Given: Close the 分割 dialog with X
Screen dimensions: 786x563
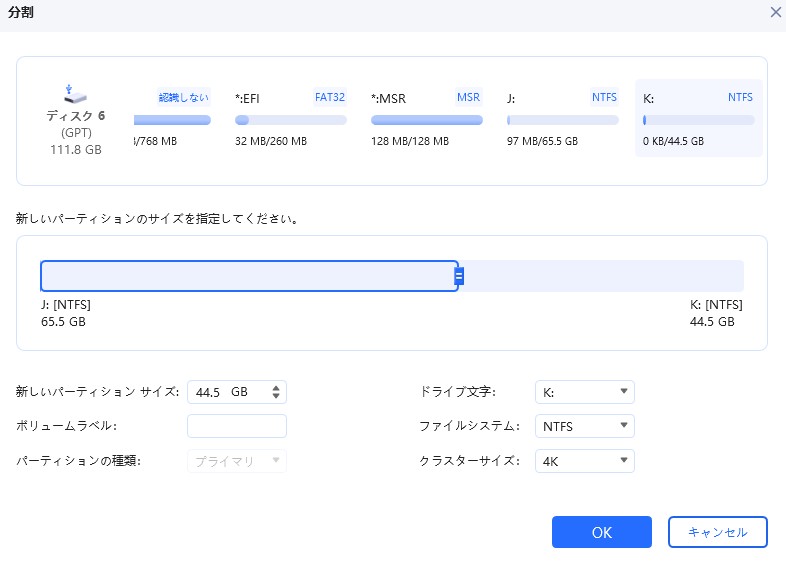Looking at the screenshot, I should 775,12.
